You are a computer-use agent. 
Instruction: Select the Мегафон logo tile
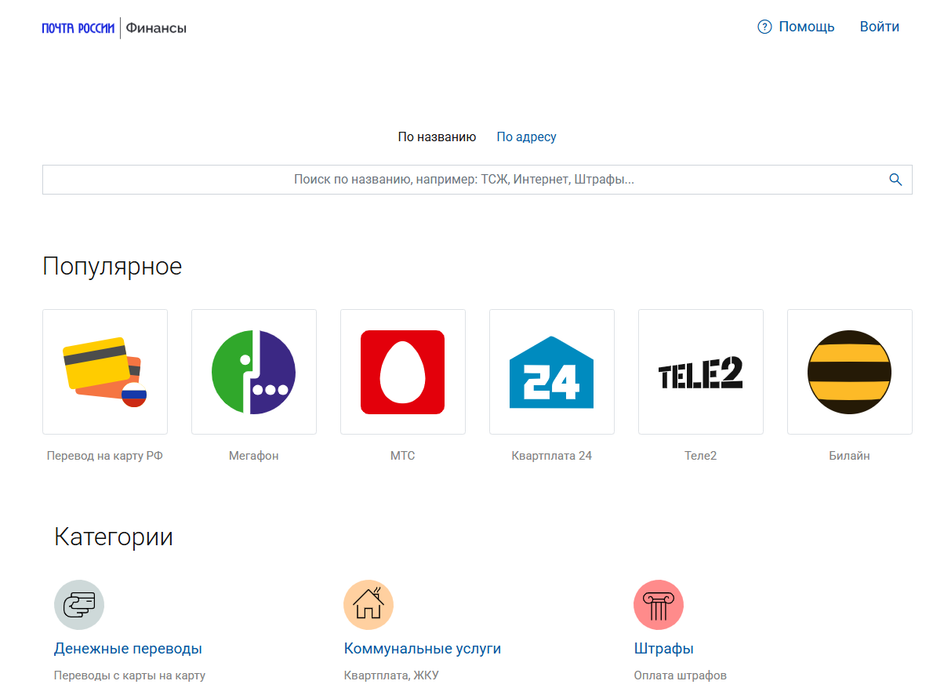[253, 371]
